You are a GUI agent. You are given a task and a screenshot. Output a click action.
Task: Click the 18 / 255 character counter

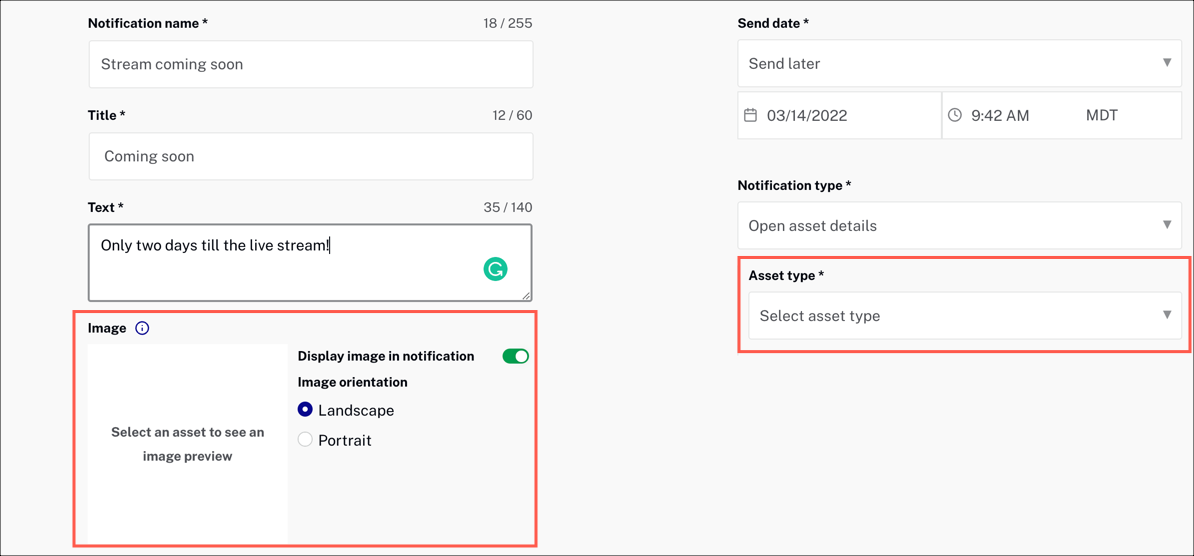(x=507, y=23)
